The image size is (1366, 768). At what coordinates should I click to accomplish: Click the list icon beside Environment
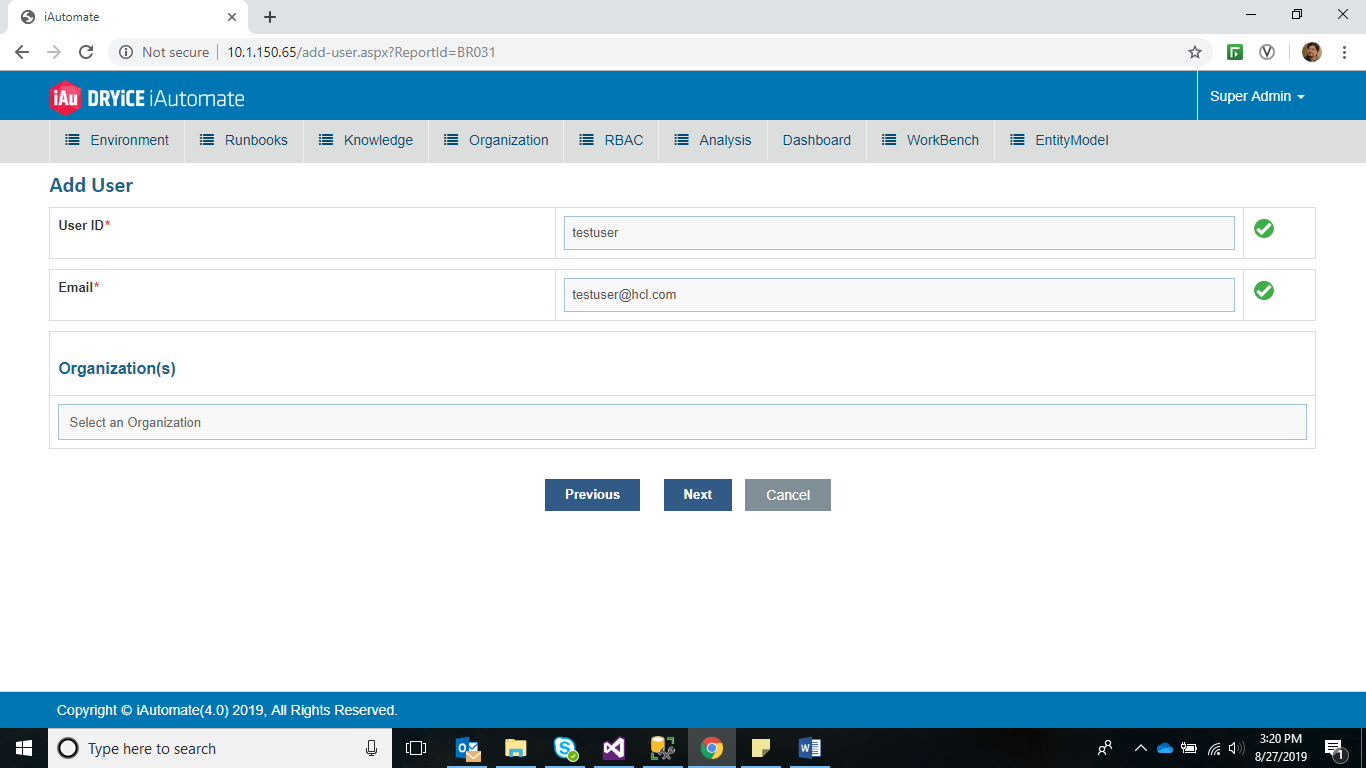coord(73,140)
